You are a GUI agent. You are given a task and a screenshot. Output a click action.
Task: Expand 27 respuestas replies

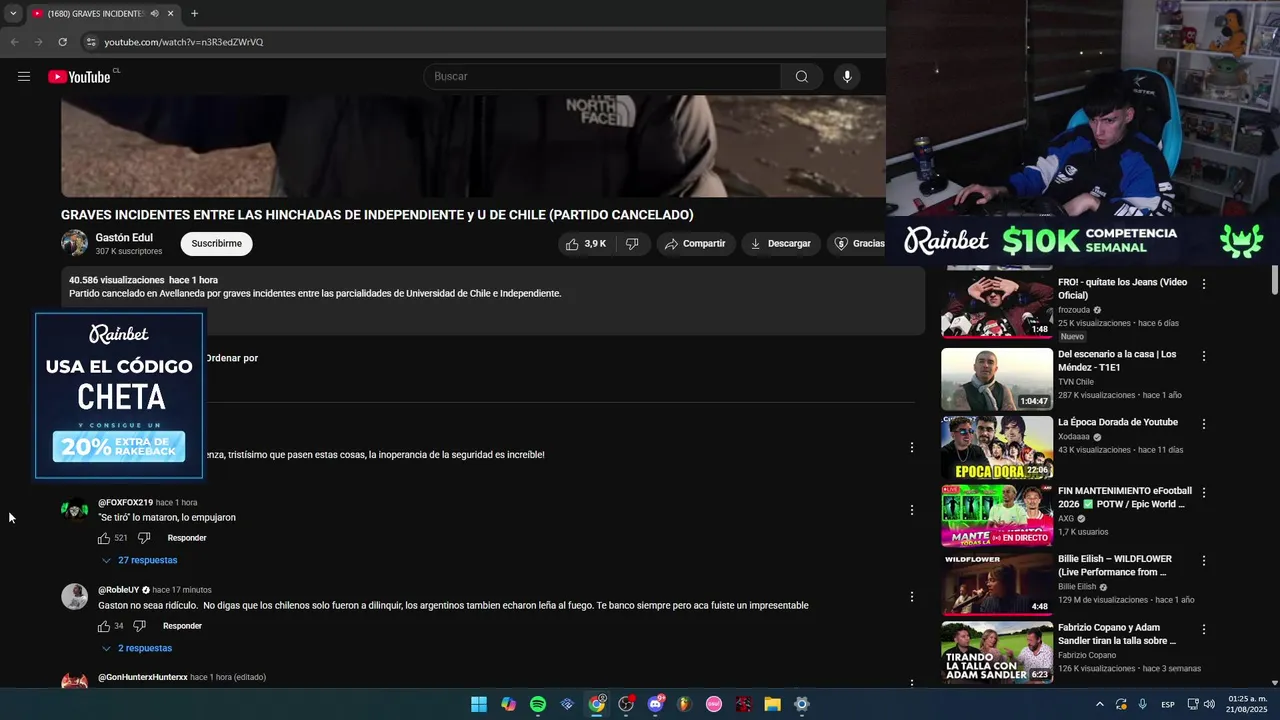pyautogui.click(x=140, y=560)
